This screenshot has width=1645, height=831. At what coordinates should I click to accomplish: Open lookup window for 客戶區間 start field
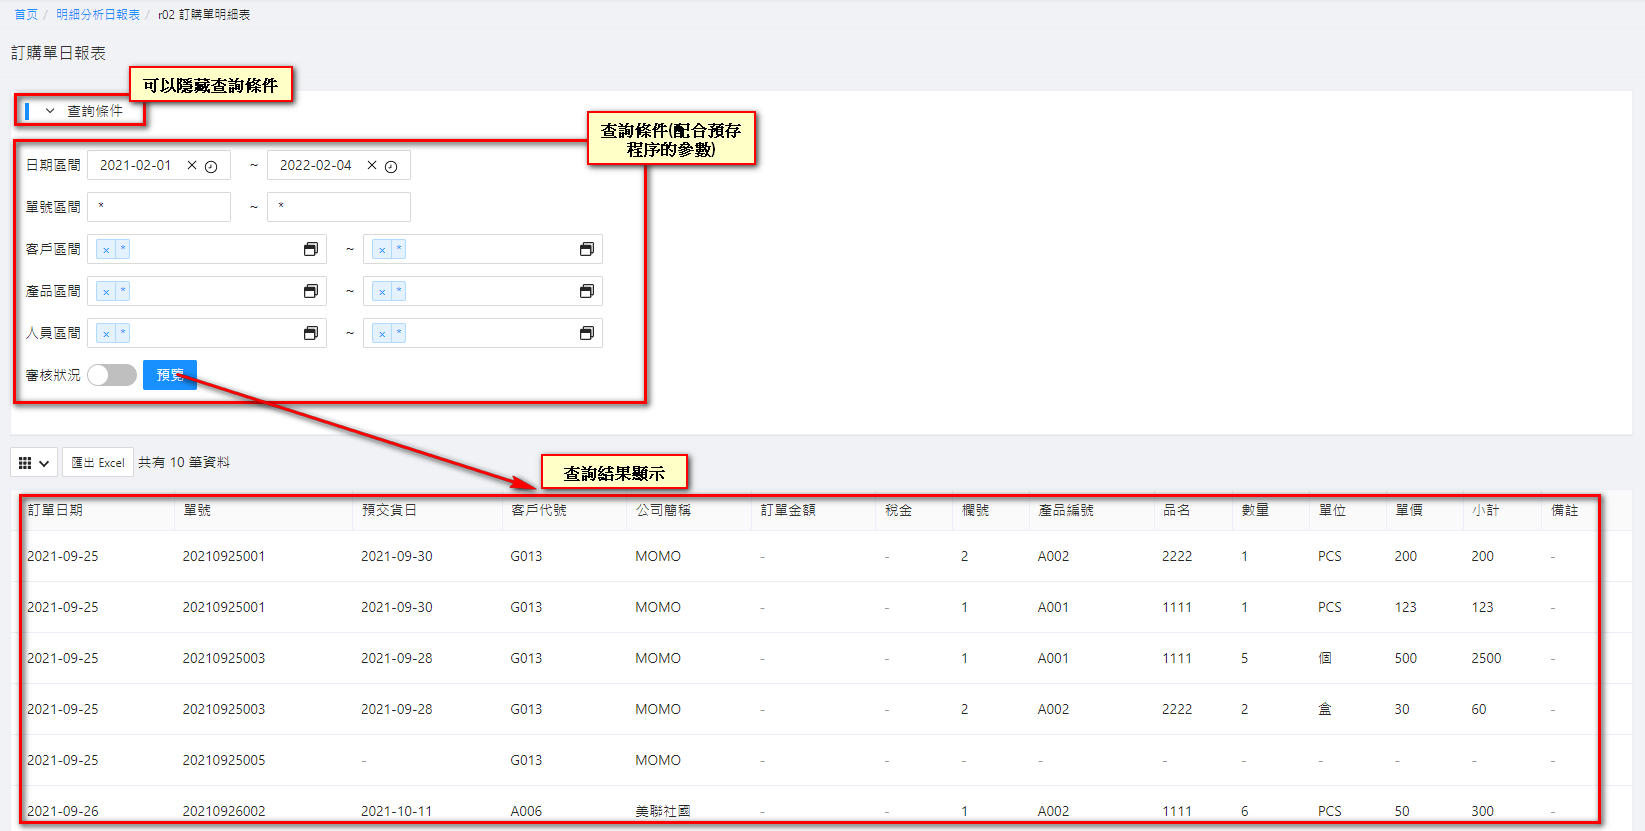coord(311,249)
